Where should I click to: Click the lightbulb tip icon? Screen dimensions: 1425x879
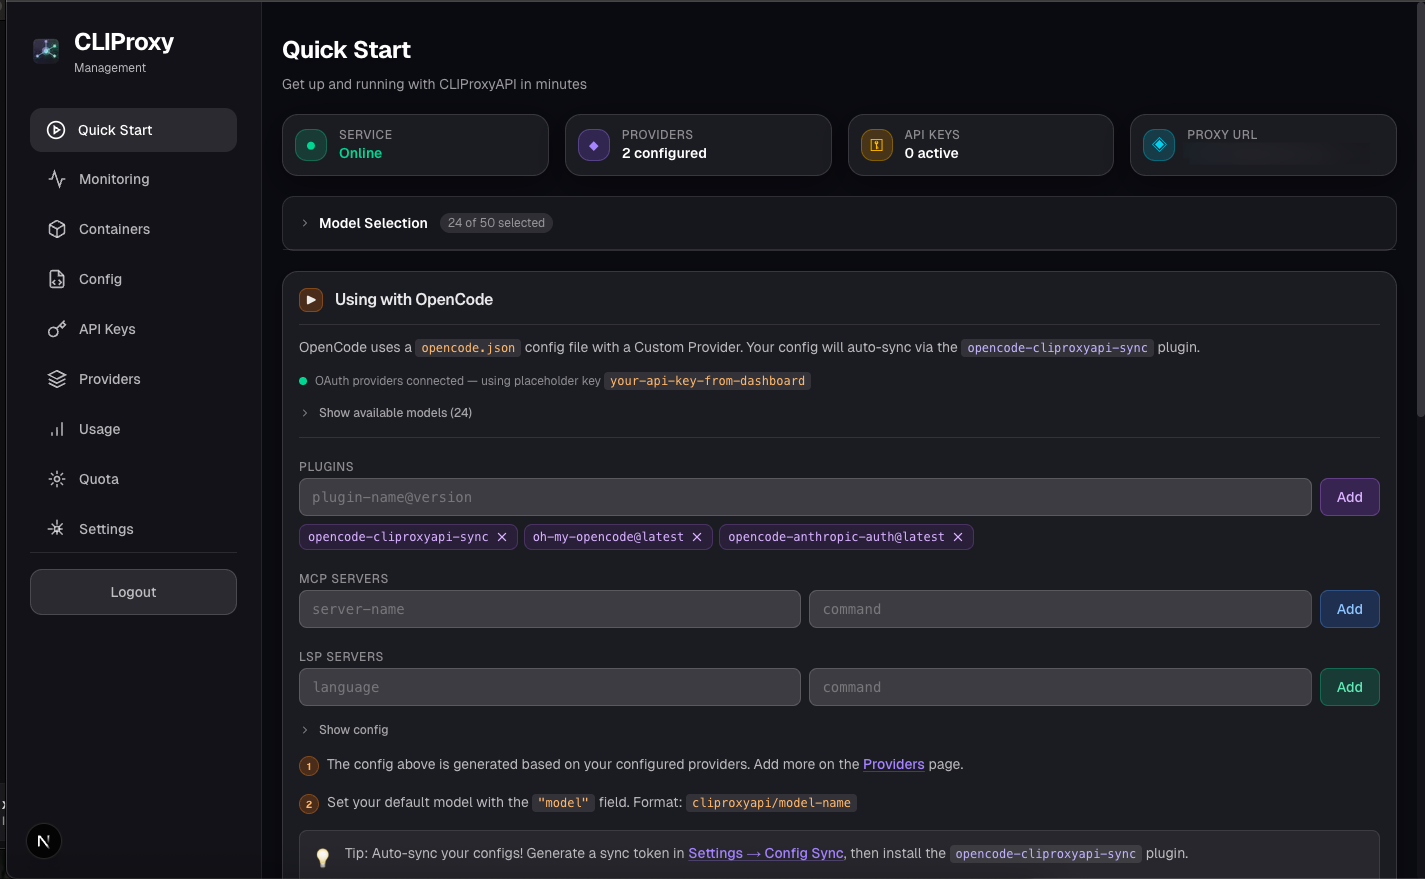pos(323,857)
